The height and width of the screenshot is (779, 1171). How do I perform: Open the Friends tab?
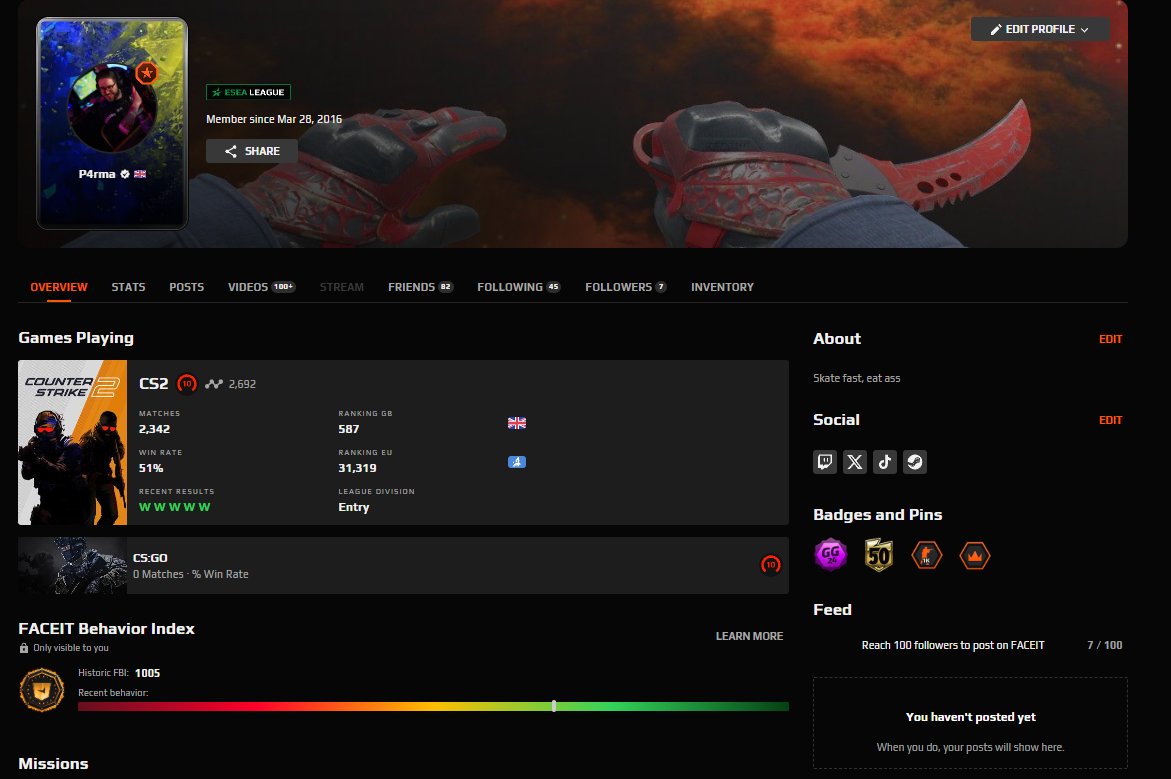[x=420, y=287]
